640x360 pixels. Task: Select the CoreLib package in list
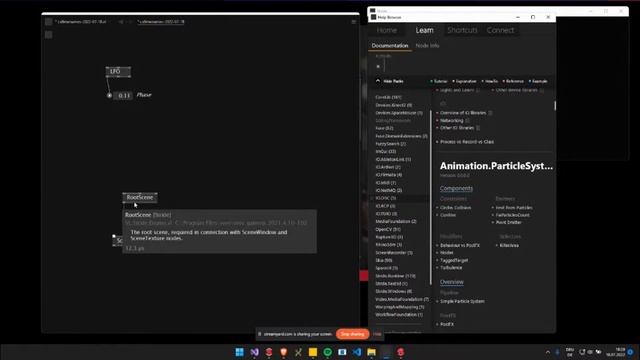[388, 97]
